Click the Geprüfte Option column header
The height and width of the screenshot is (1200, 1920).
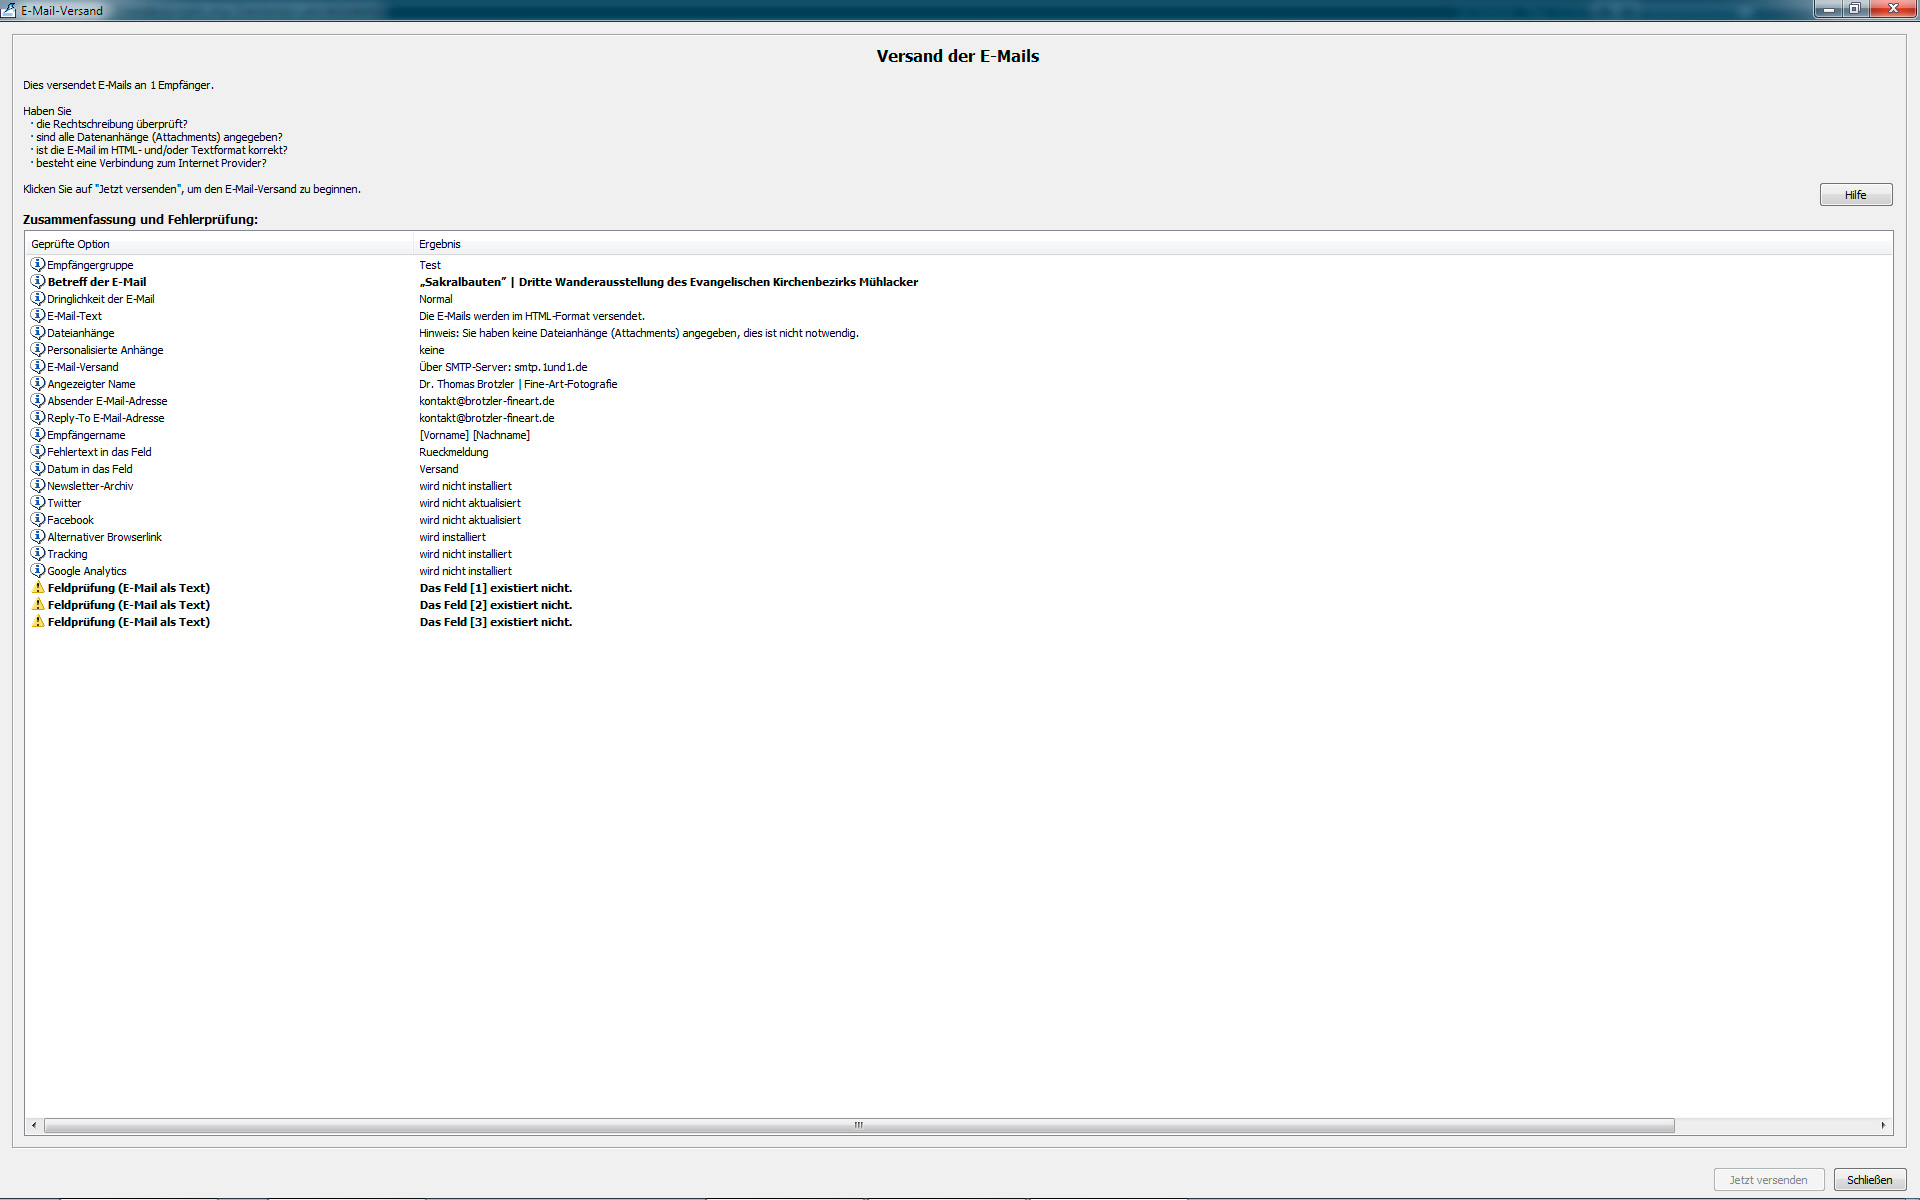[x=219, y=244]
